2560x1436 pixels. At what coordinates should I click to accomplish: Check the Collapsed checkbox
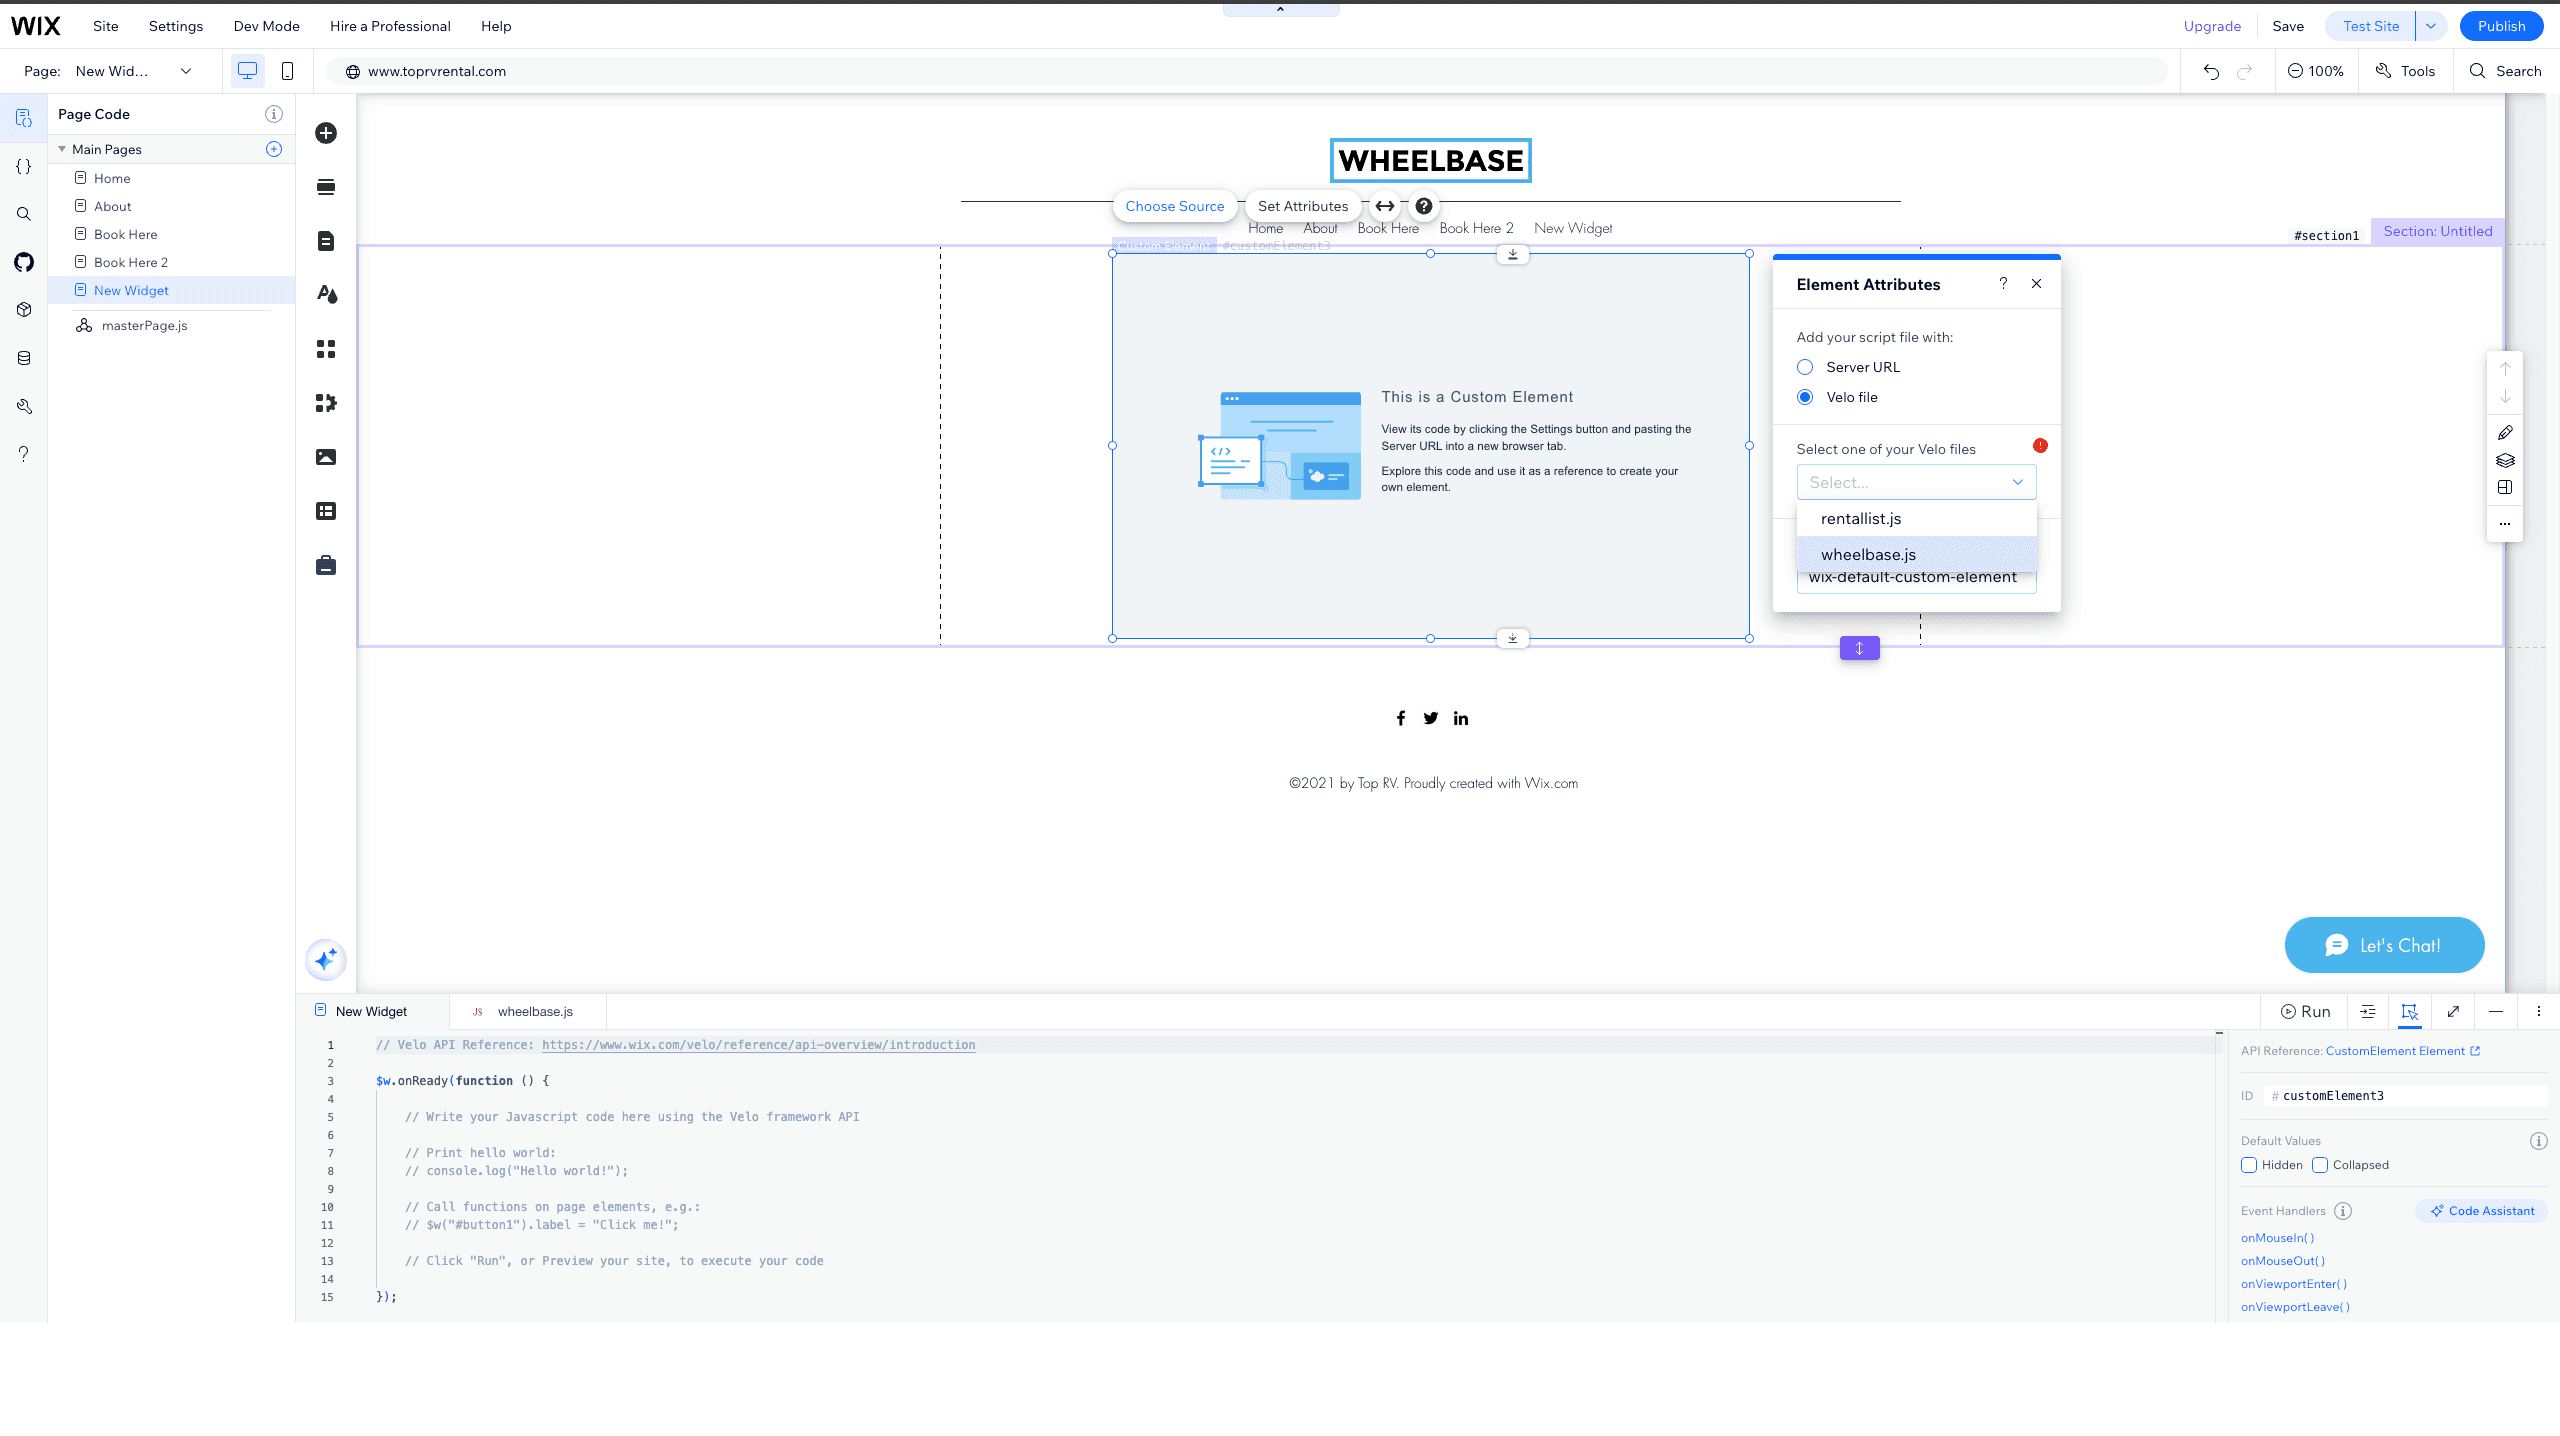2320,1165
